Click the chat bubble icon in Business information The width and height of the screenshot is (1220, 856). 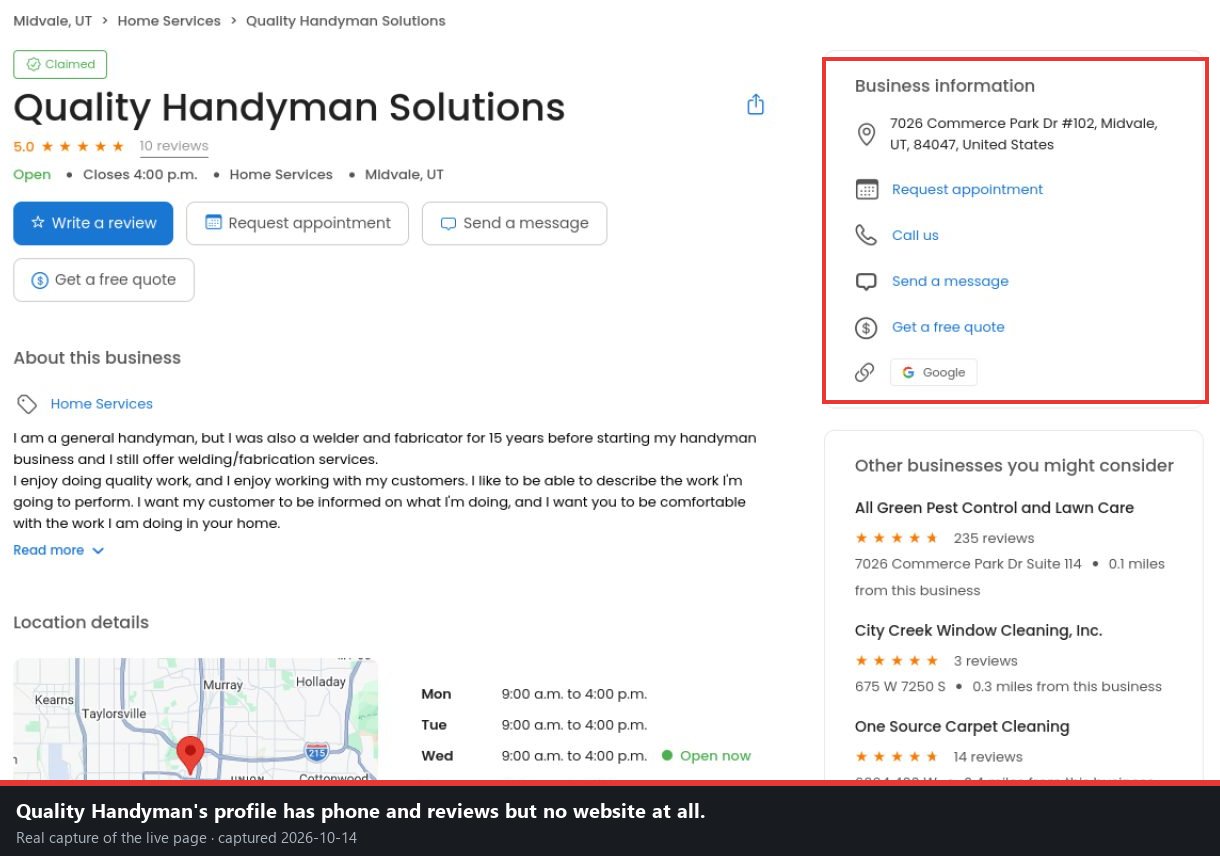pos(866,281)
